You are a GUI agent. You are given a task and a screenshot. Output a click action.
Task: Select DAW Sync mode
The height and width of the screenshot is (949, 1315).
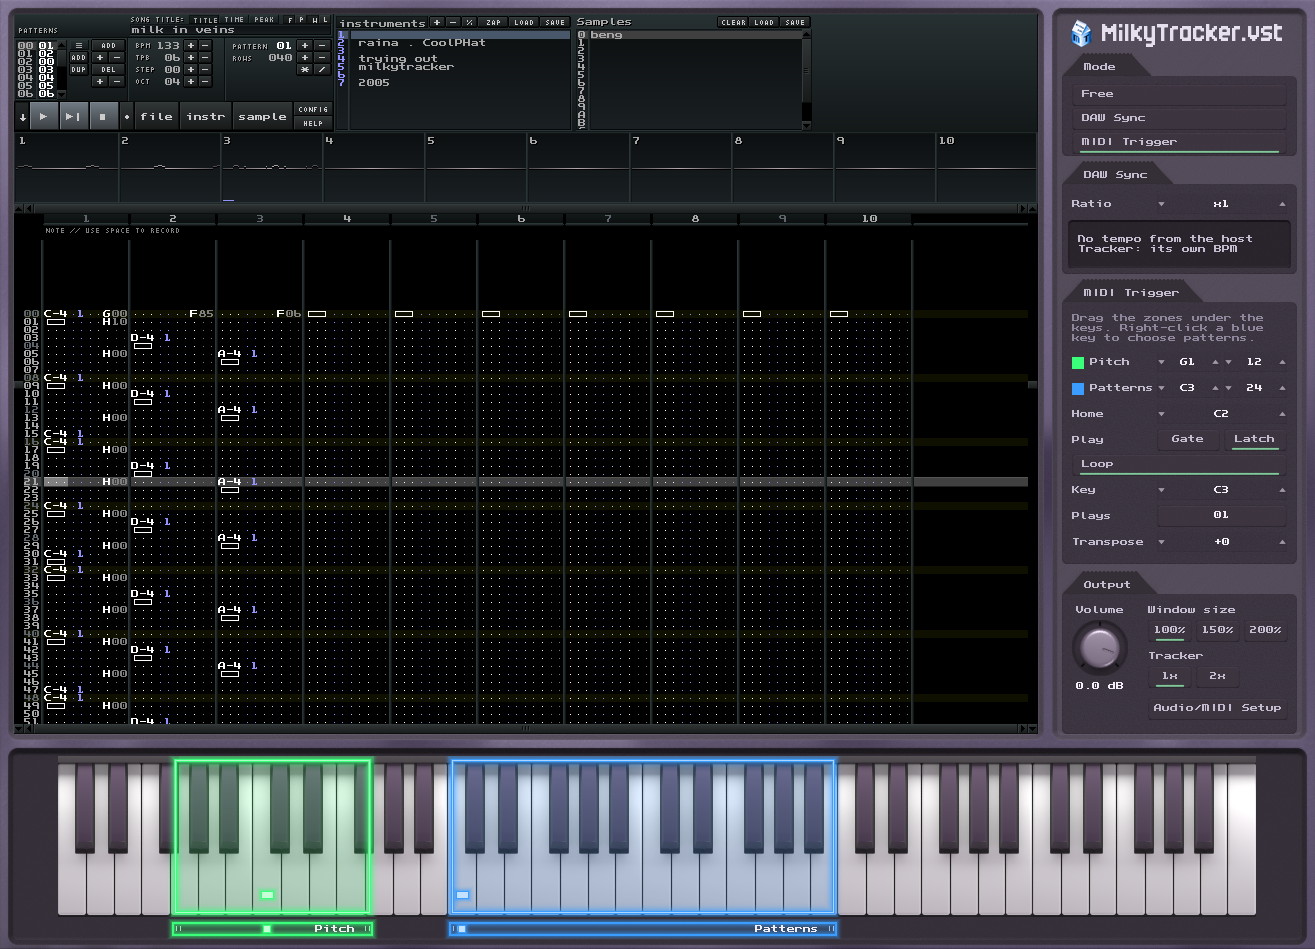coord(1179,118)
